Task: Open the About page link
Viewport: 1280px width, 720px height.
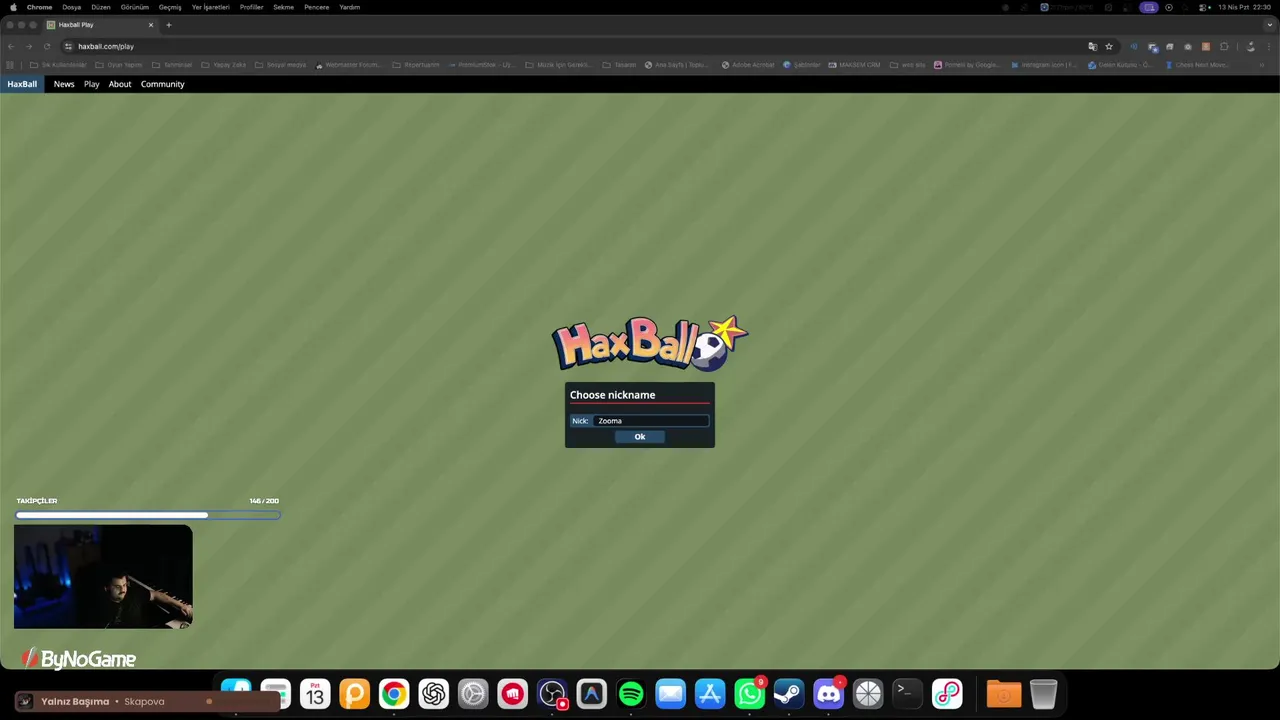Action: [120, 84]
